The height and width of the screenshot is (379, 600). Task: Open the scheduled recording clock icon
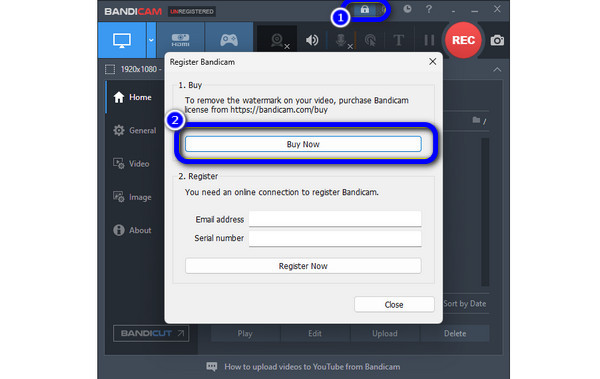407,9
